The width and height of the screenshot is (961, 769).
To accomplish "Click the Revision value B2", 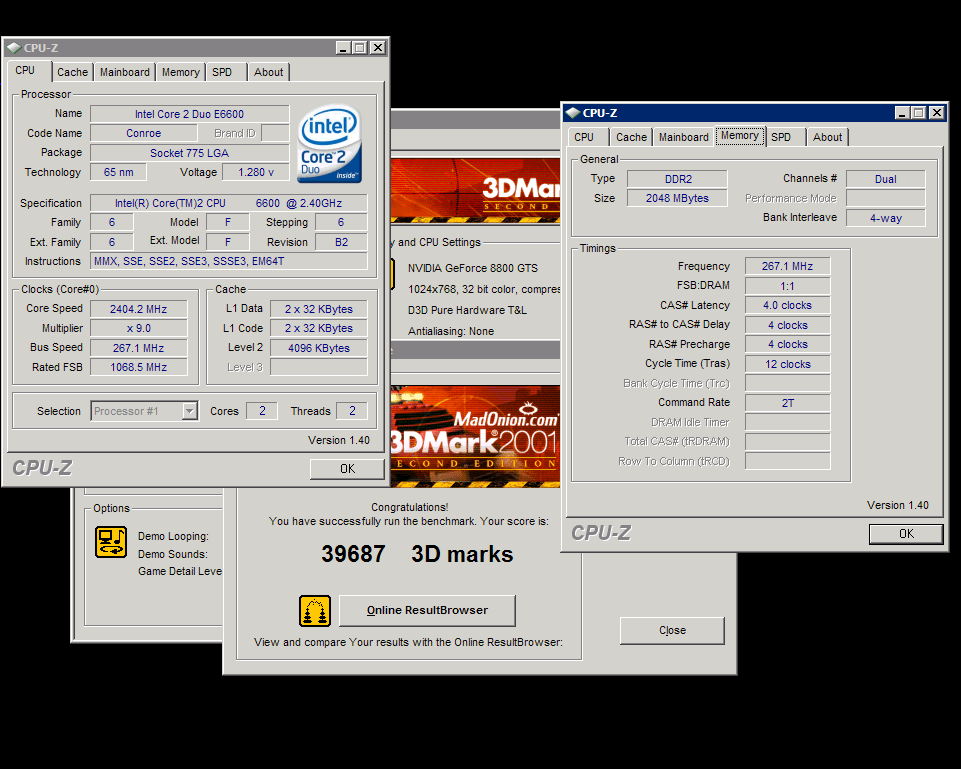I will tap(341, 242).
